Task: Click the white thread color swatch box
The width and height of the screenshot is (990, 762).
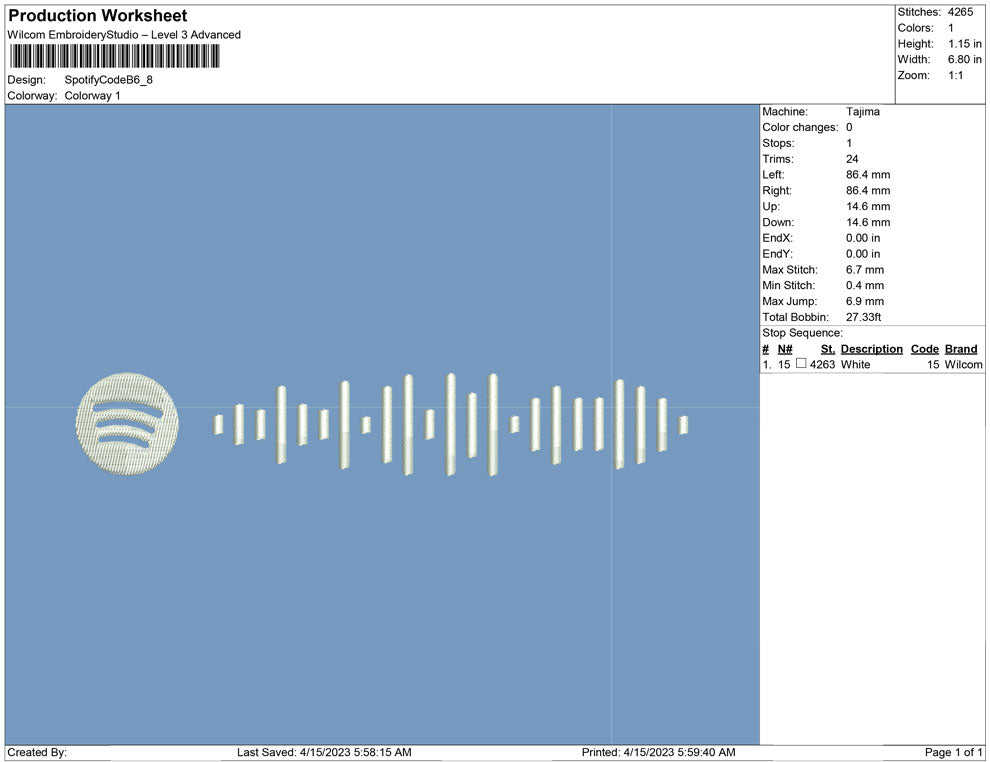Action: (801, 363)
